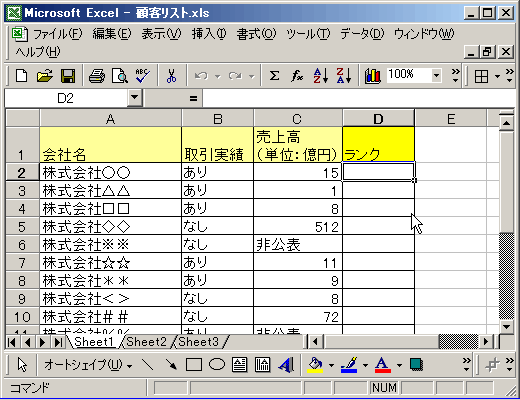The height and width of the screenshot is (400, 520).
Task: Show more drawing toolbar buttons chevron
Action: (466, 365)
